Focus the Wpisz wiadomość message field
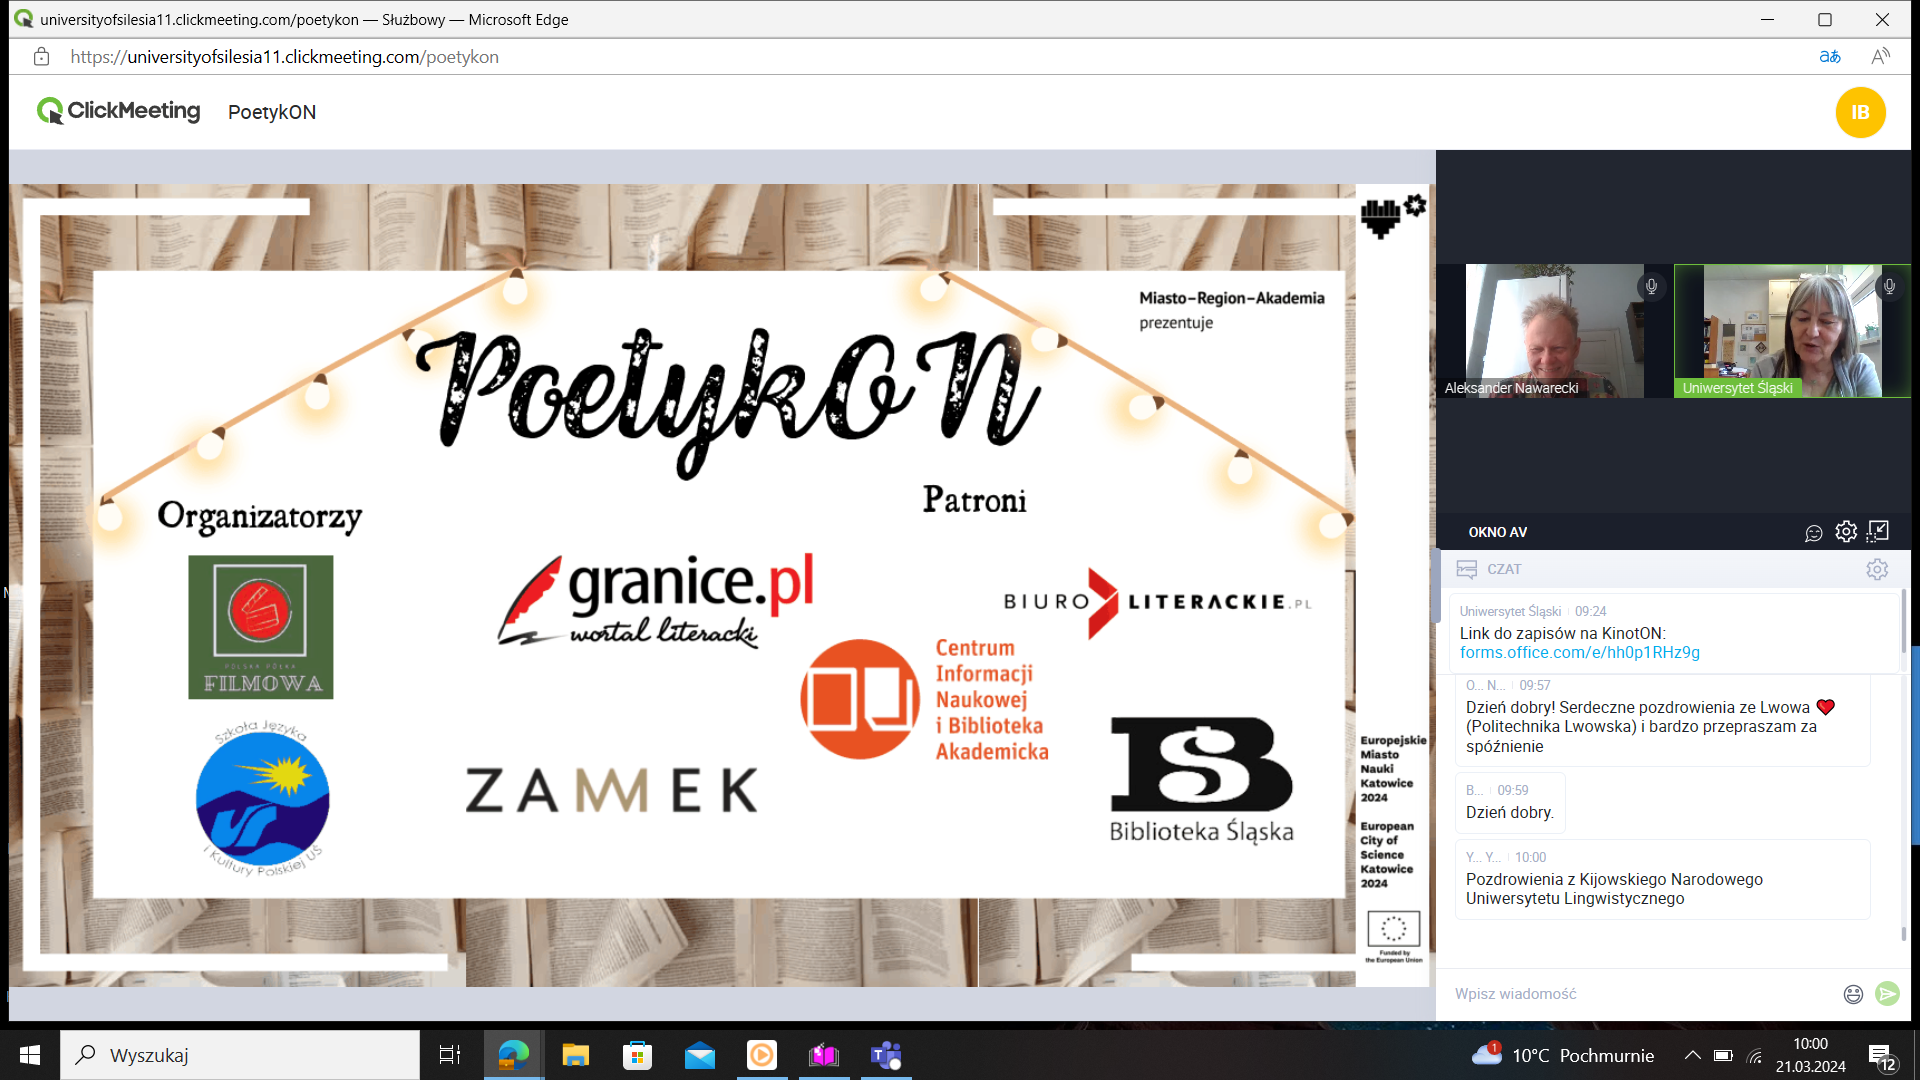The image size is (1920, 1080). [x=1640, y=994]
